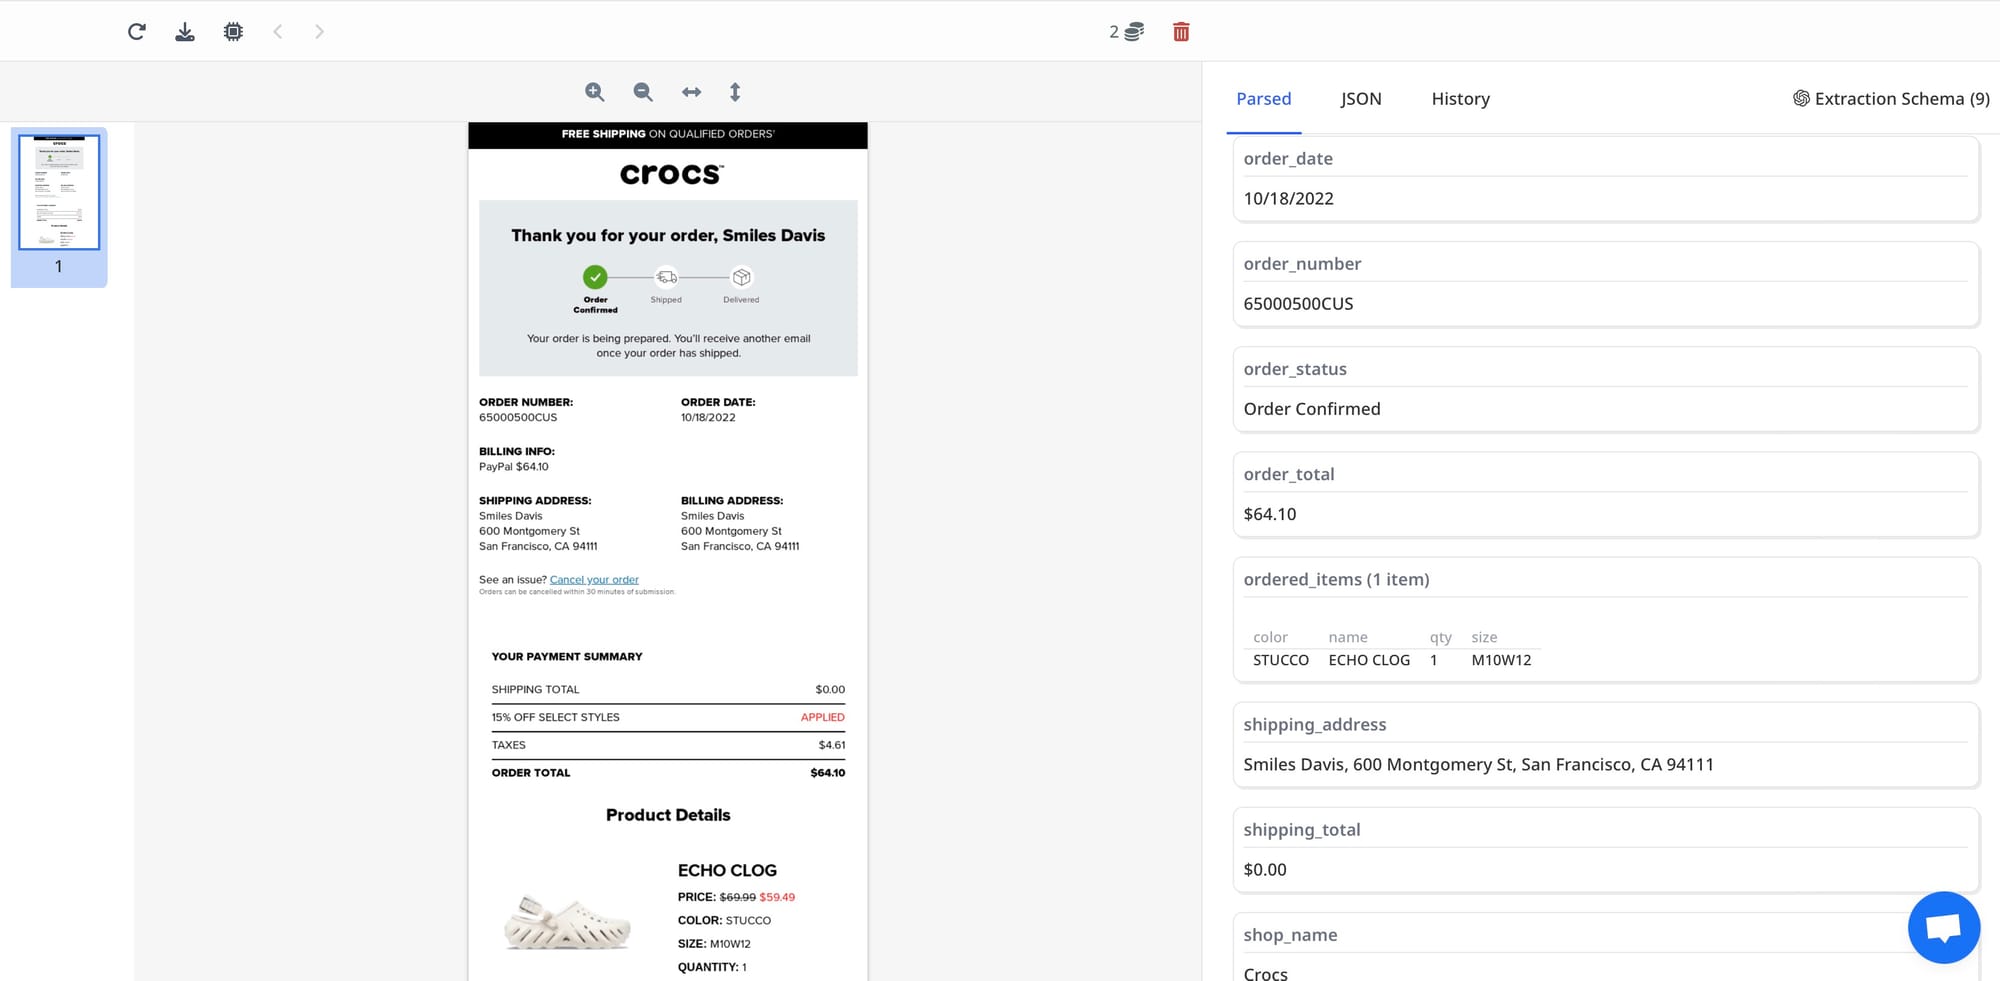Screen dimensions: 2000x981
Task: Zoom in on the document preview
Action: tap(595, 92)
